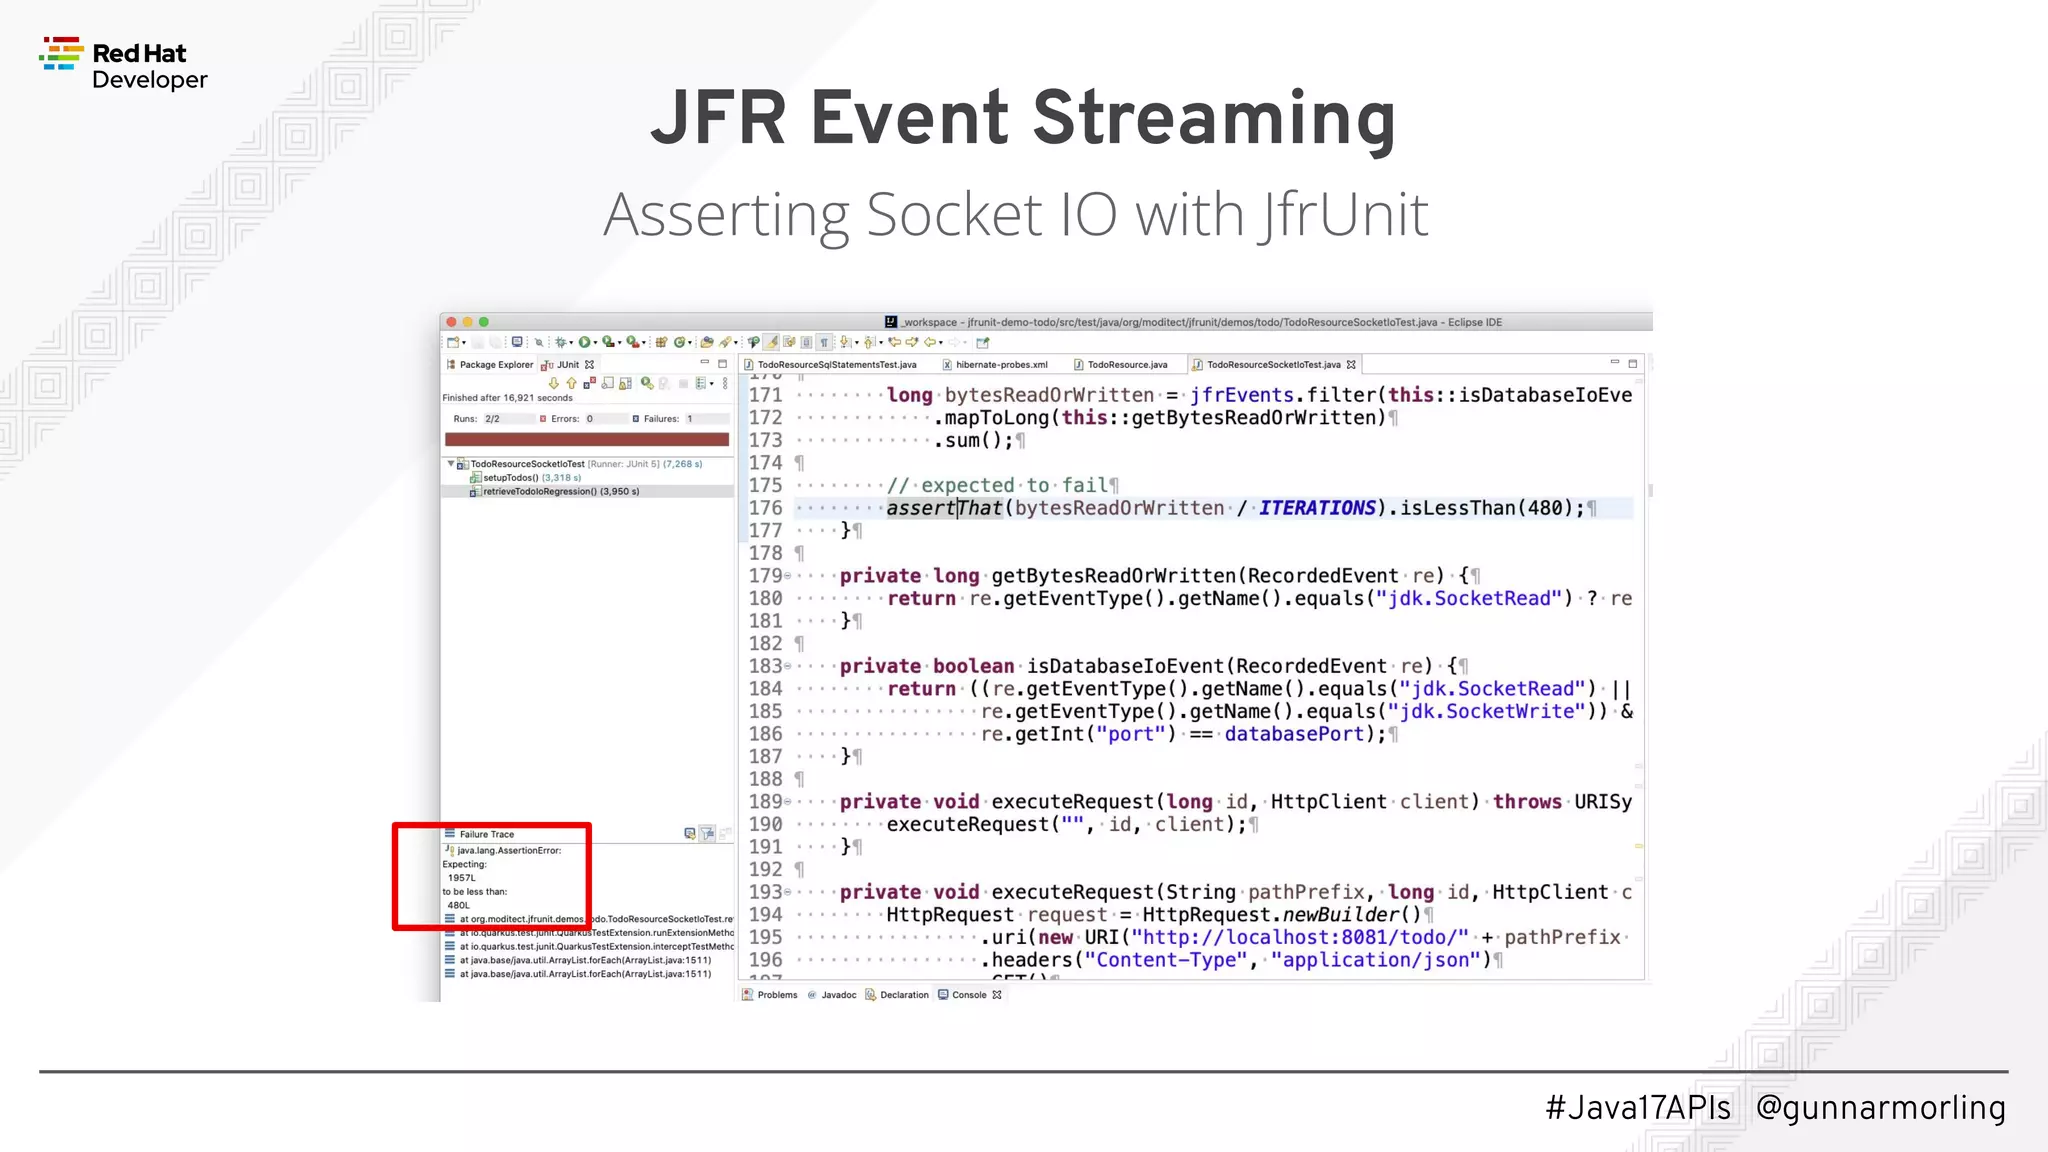Click the New Java Class icon
The width and height of the screenshot is (2048, 1152).
(679, 342)
